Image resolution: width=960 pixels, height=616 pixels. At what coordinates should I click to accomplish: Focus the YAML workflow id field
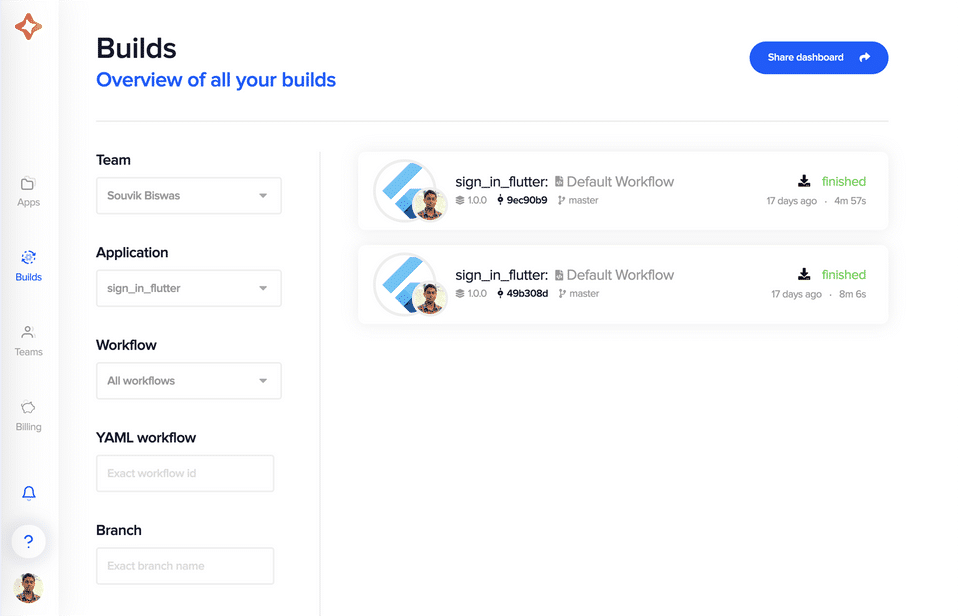point(185,473)
